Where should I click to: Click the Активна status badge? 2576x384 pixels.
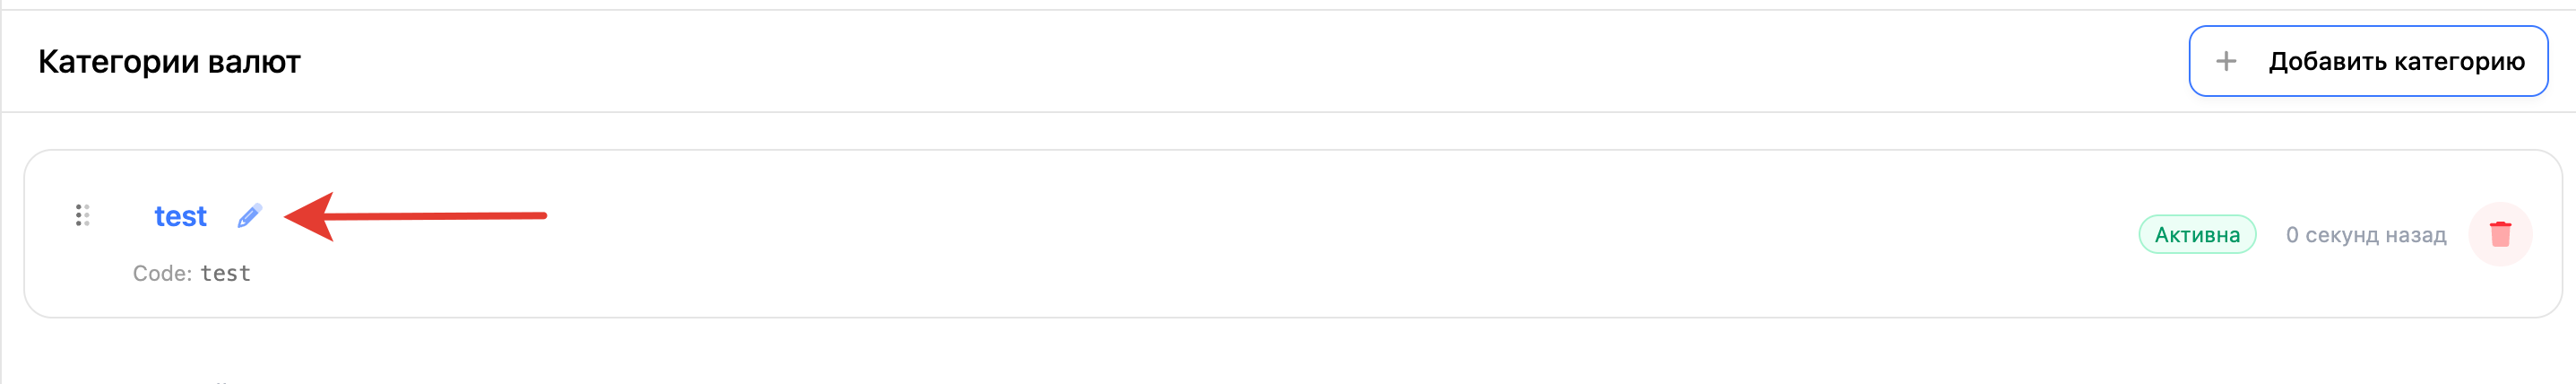click(x=2196, y=235)
